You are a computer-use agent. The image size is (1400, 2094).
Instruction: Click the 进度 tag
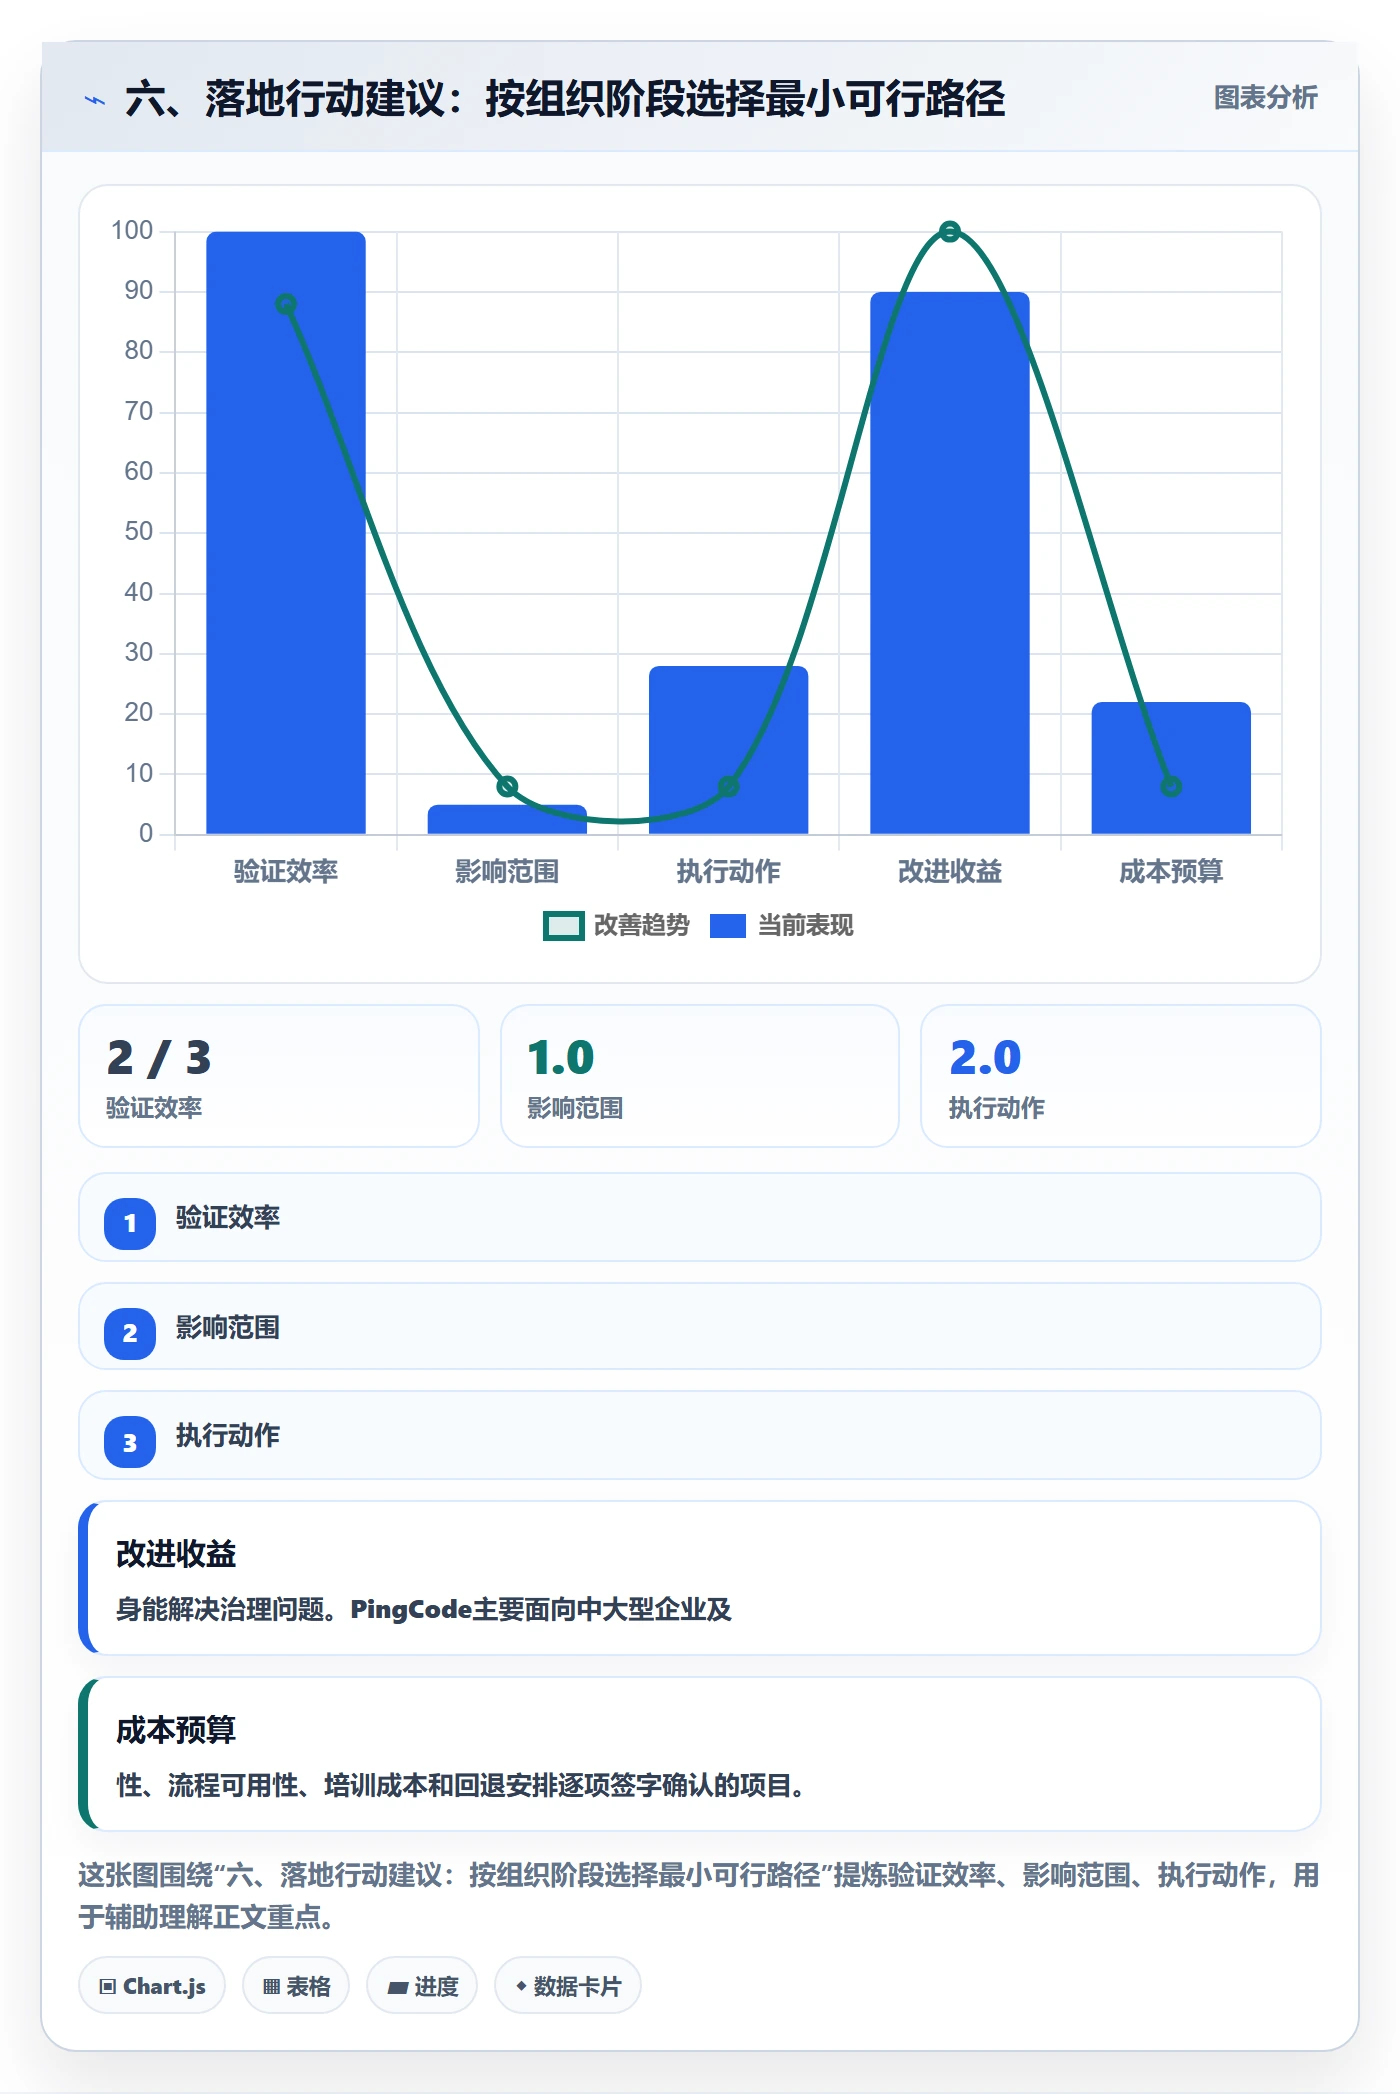coord(422,1986)
